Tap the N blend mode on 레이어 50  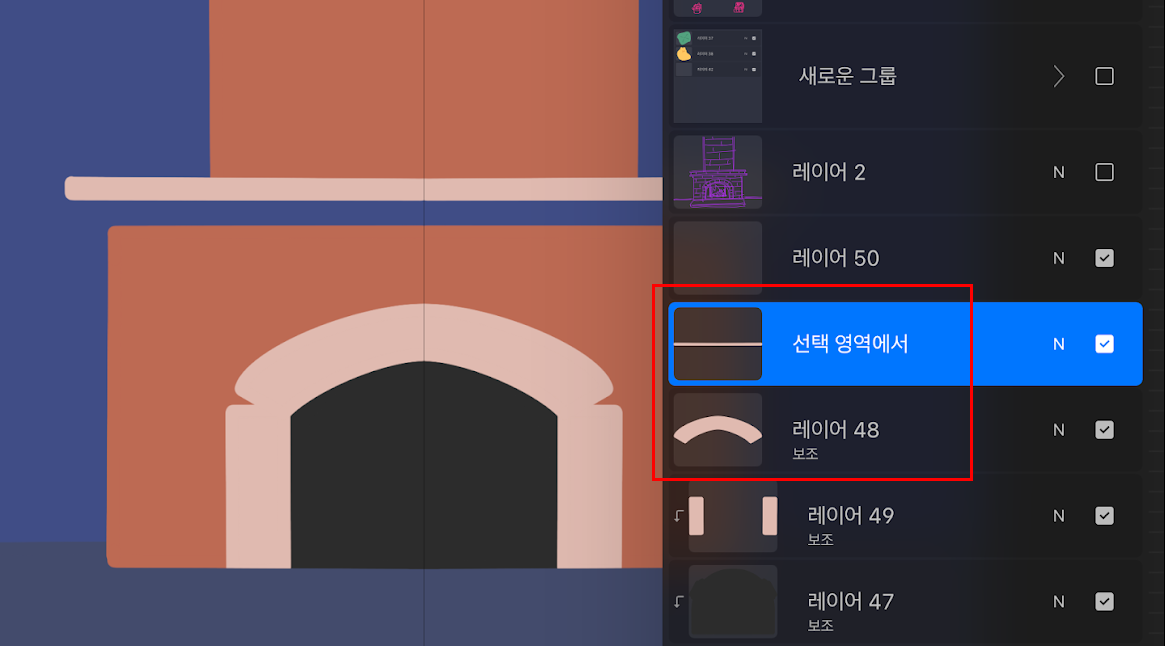point(1058,257)
